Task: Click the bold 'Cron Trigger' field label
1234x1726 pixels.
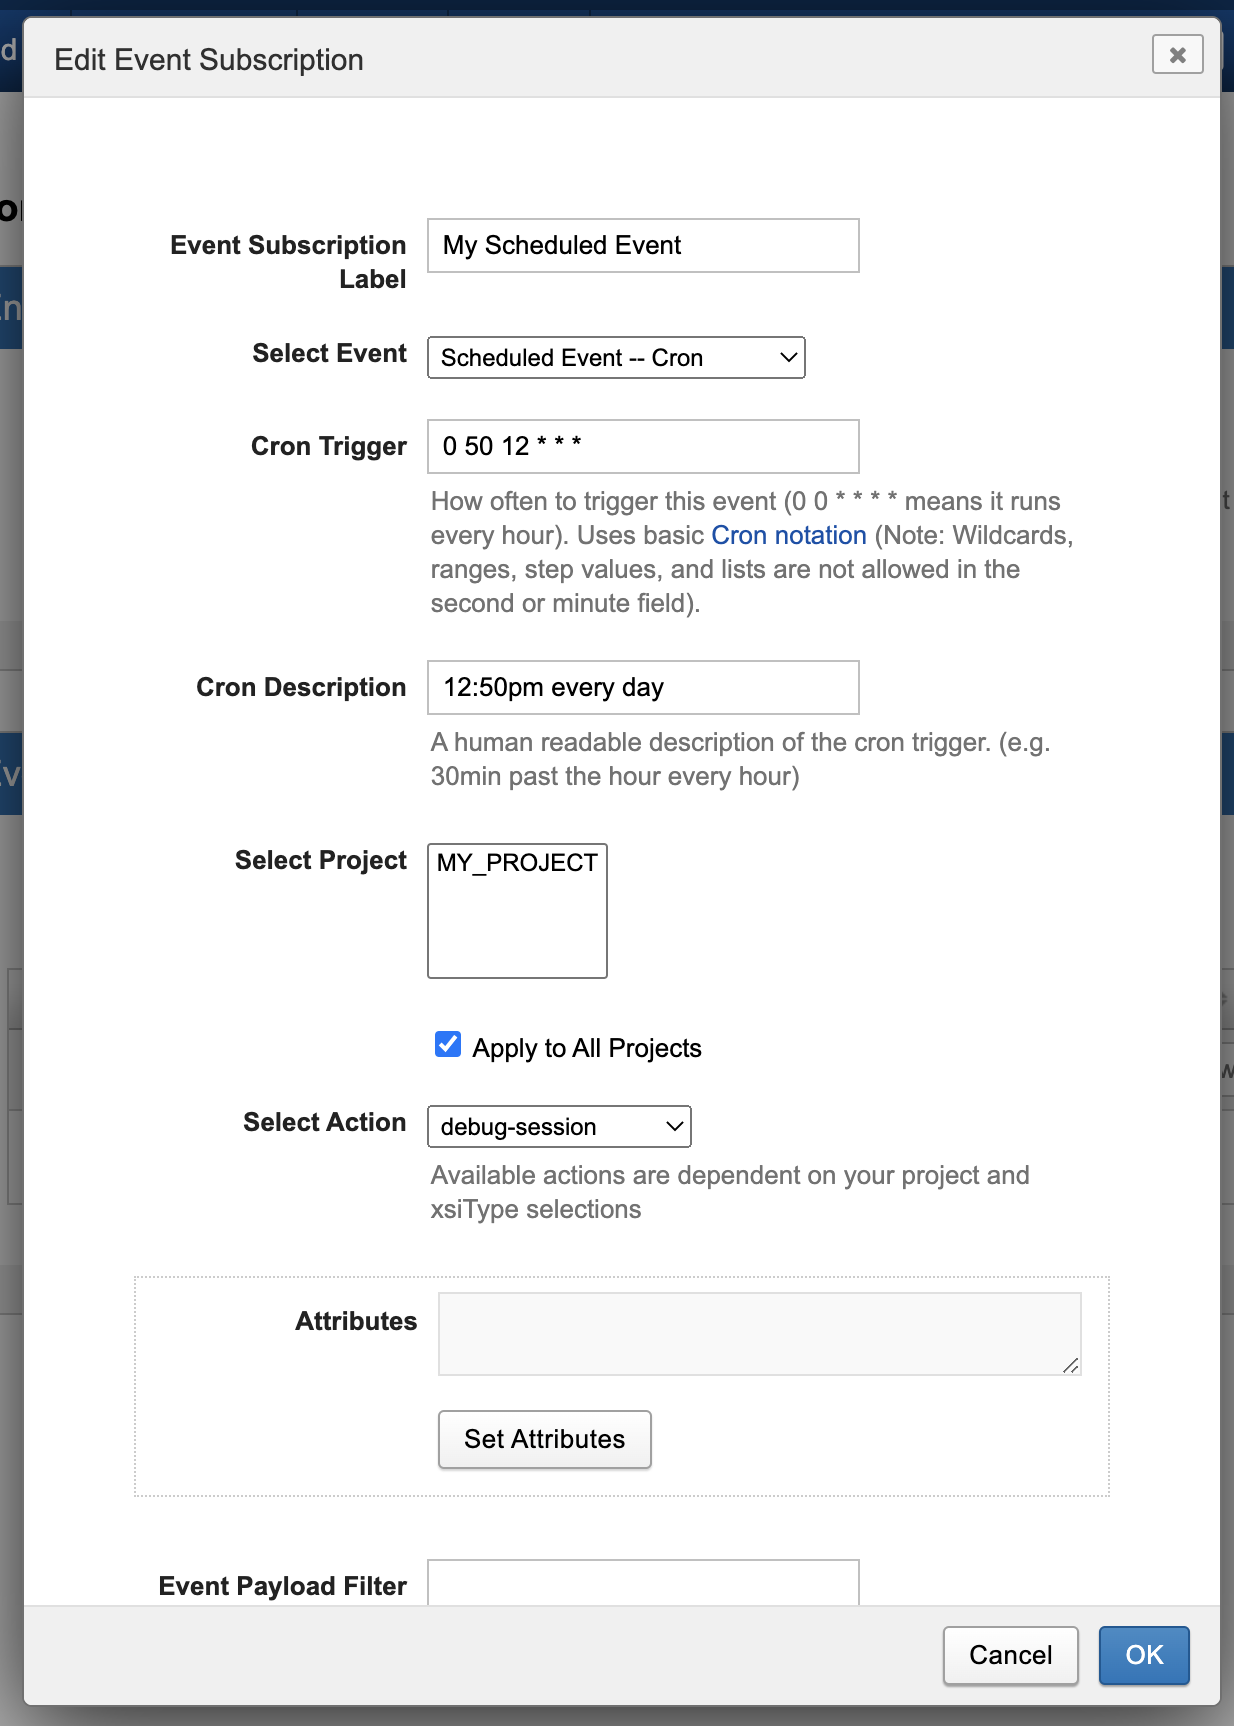Action: point(328,447)
